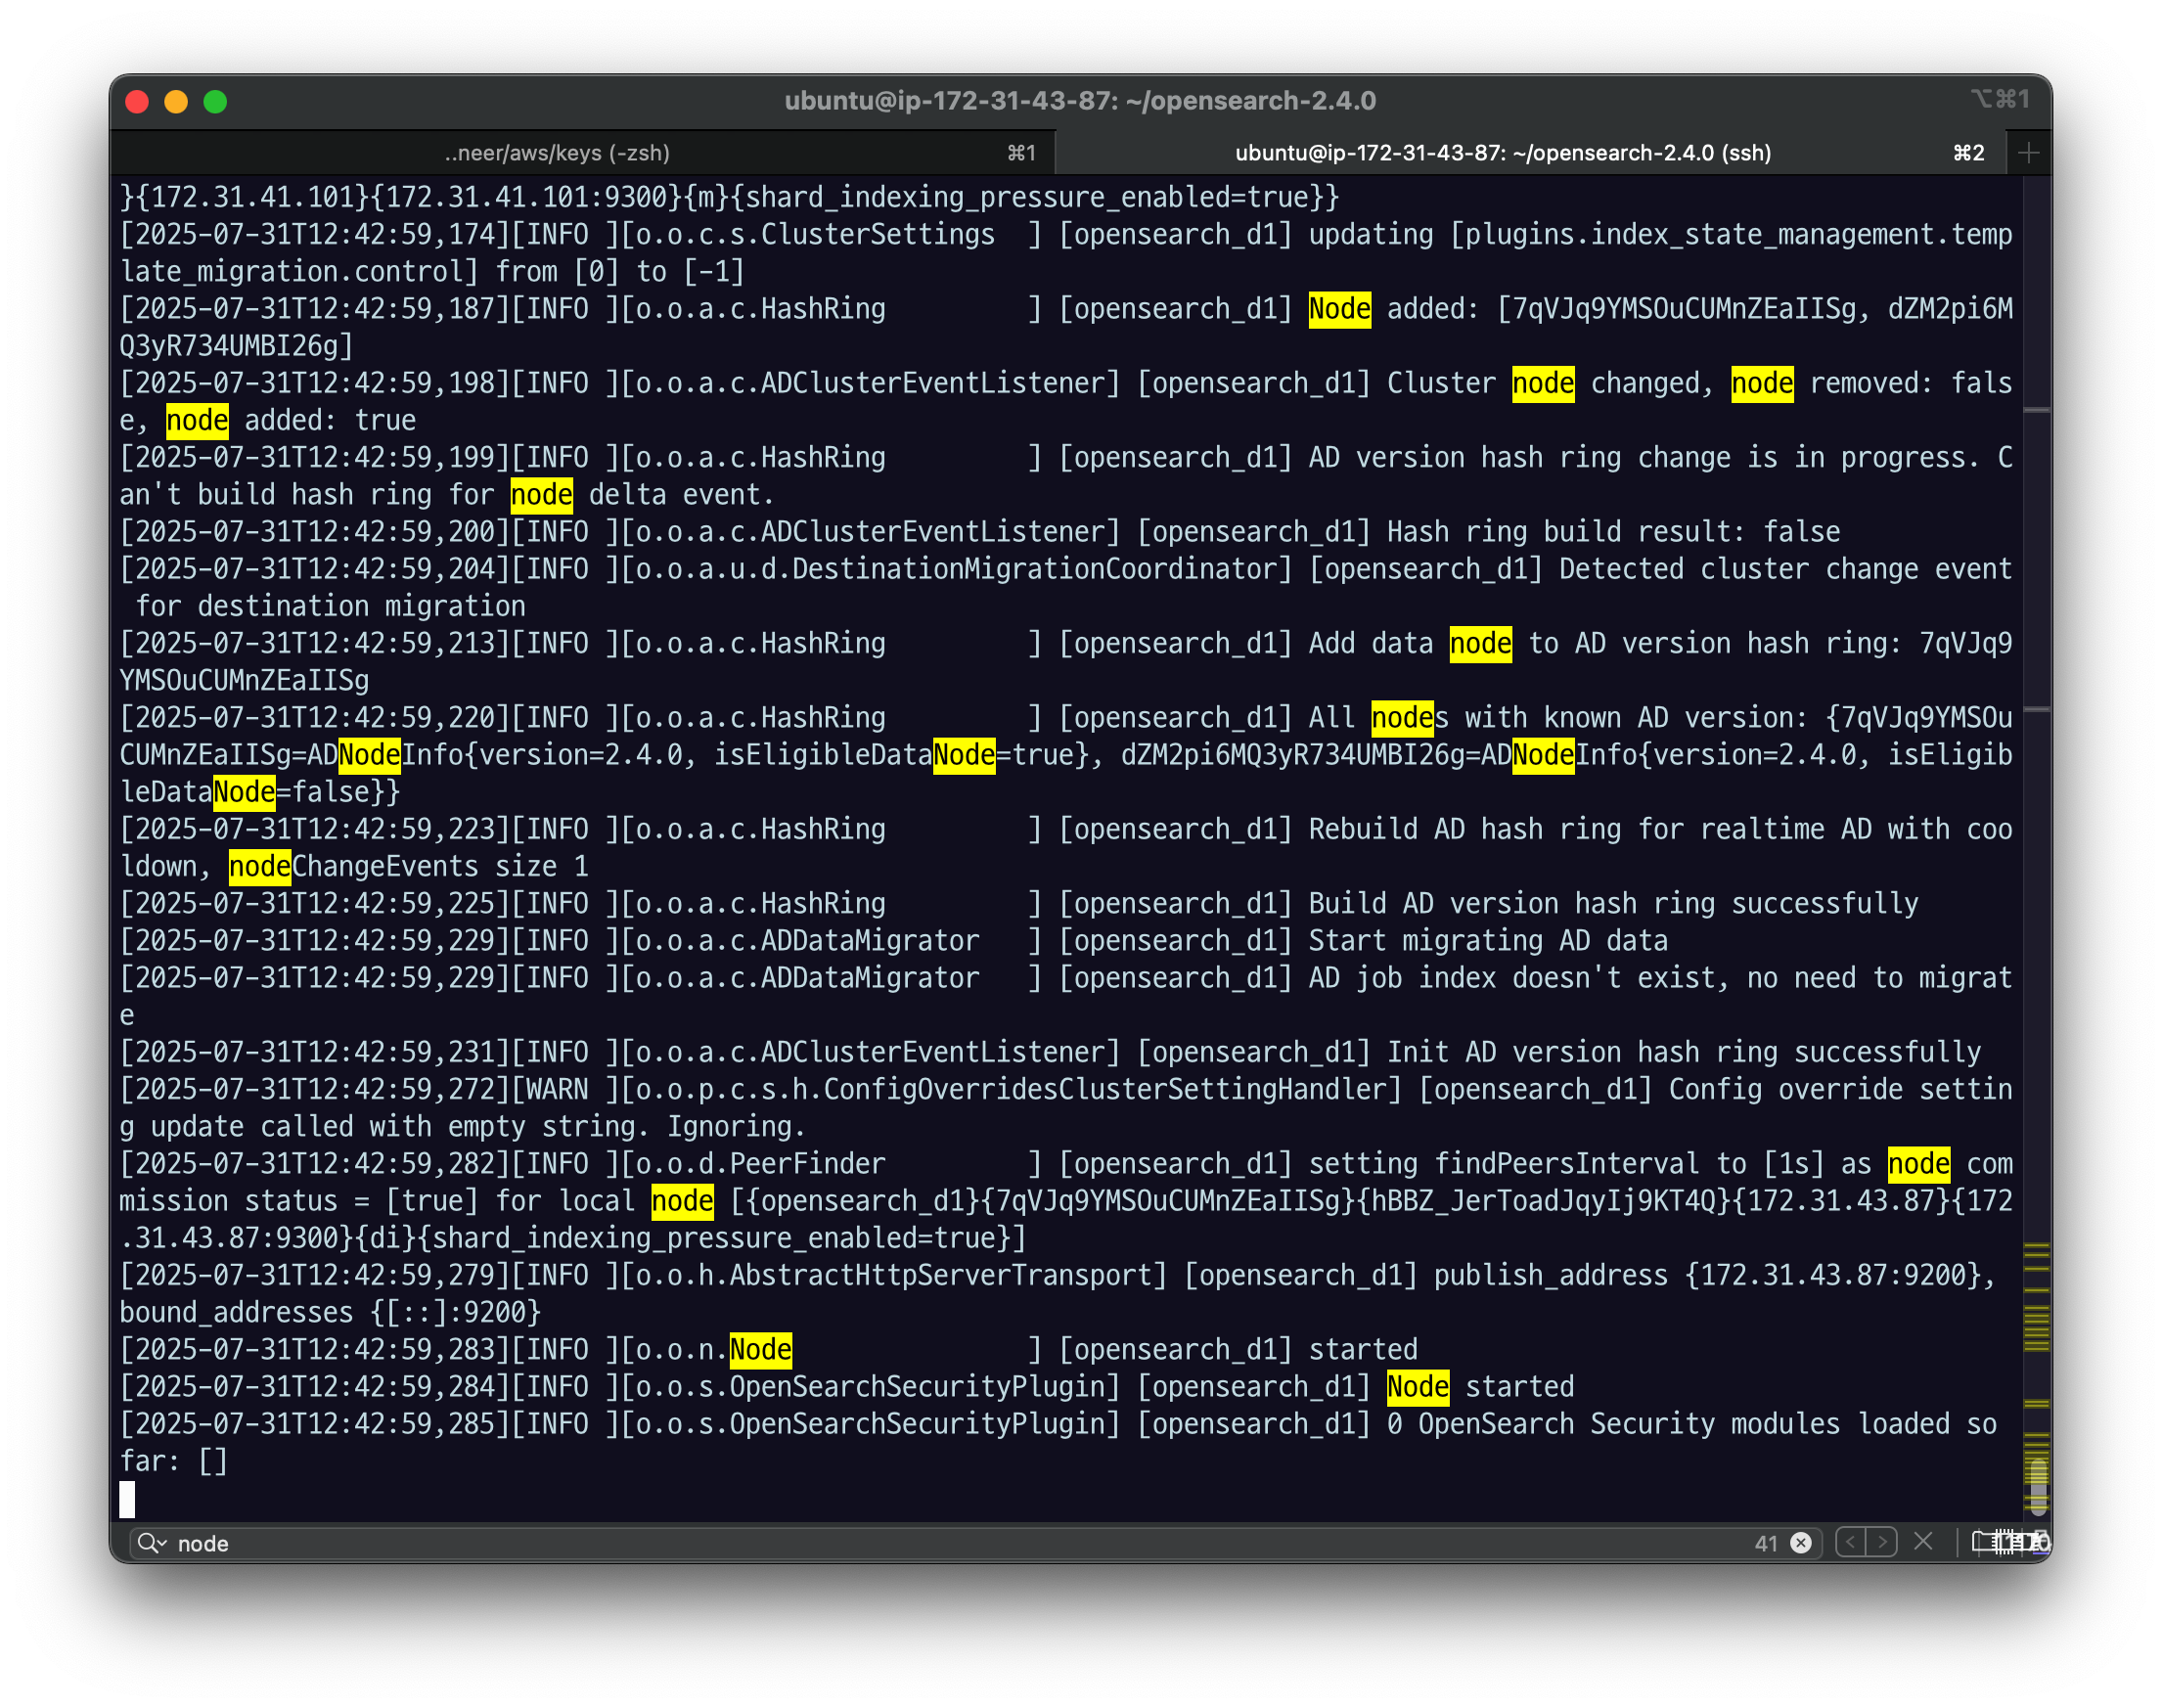Click the terminal cursor block
The width and height of the screenshot is (2162, 1708).
(127, 1498)
